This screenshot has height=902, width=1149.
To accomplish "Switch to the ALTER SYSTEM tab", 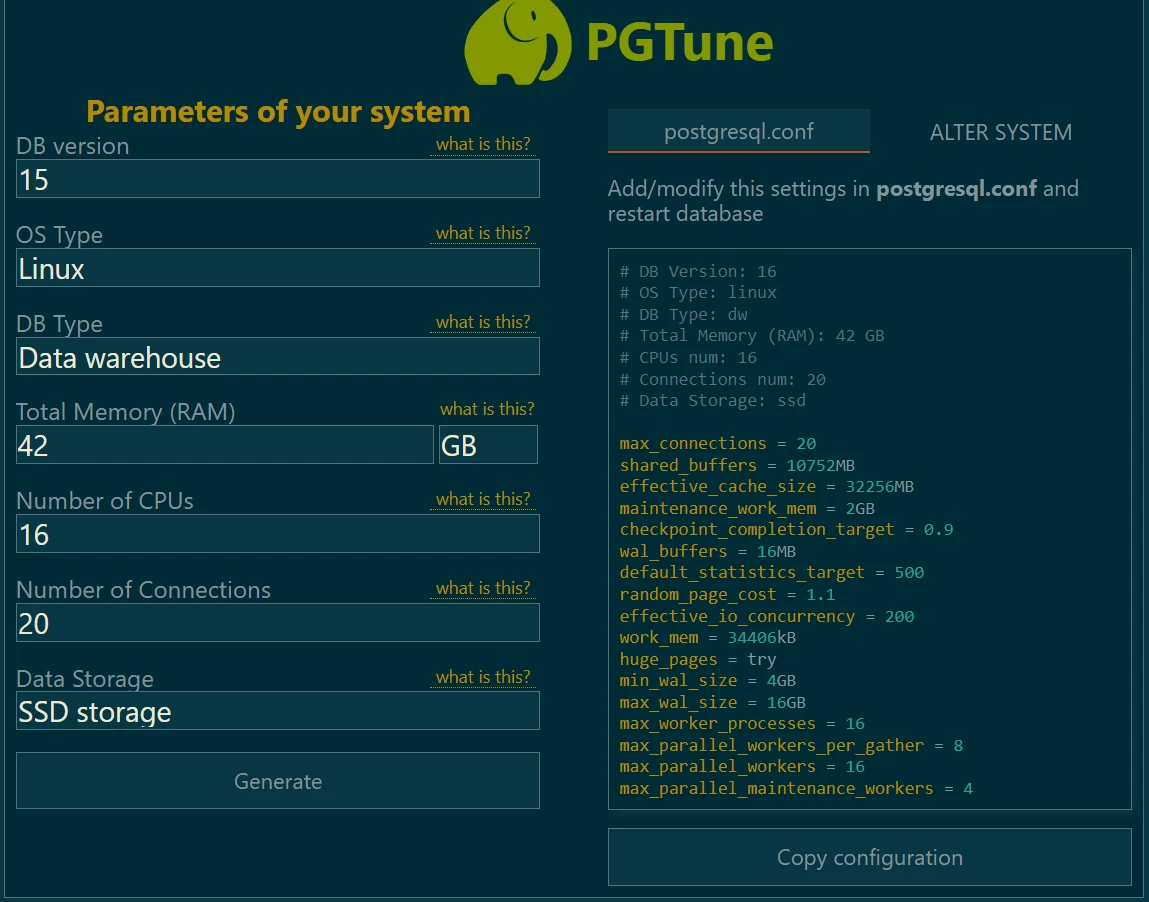I will coord(1000,132).
